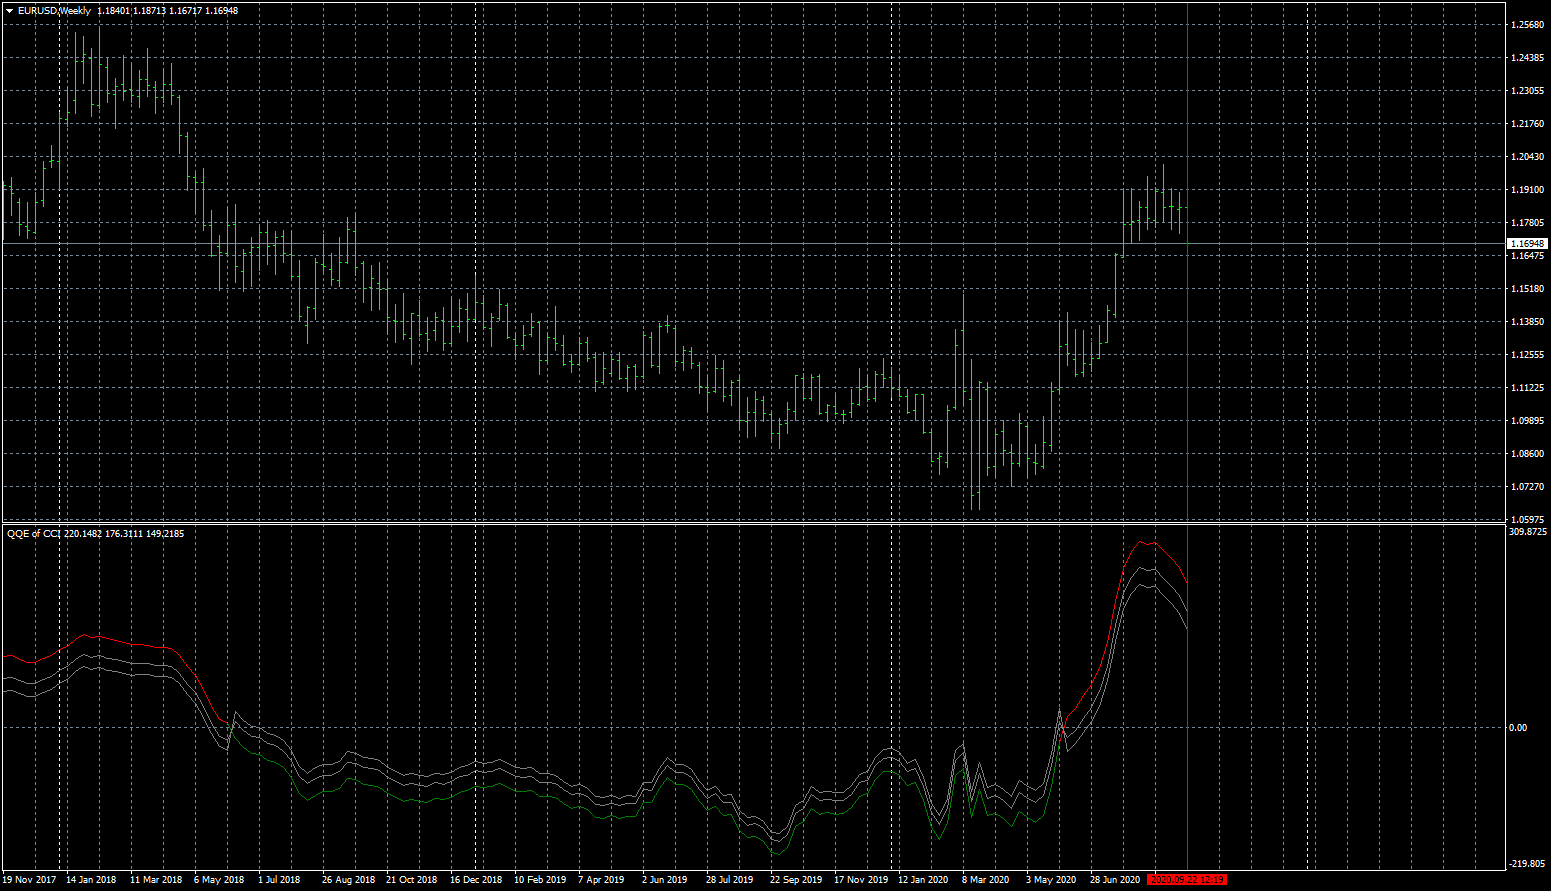Click the 1.23055 price scale value
The image size is (1551, 891).
coord(1527,91)
